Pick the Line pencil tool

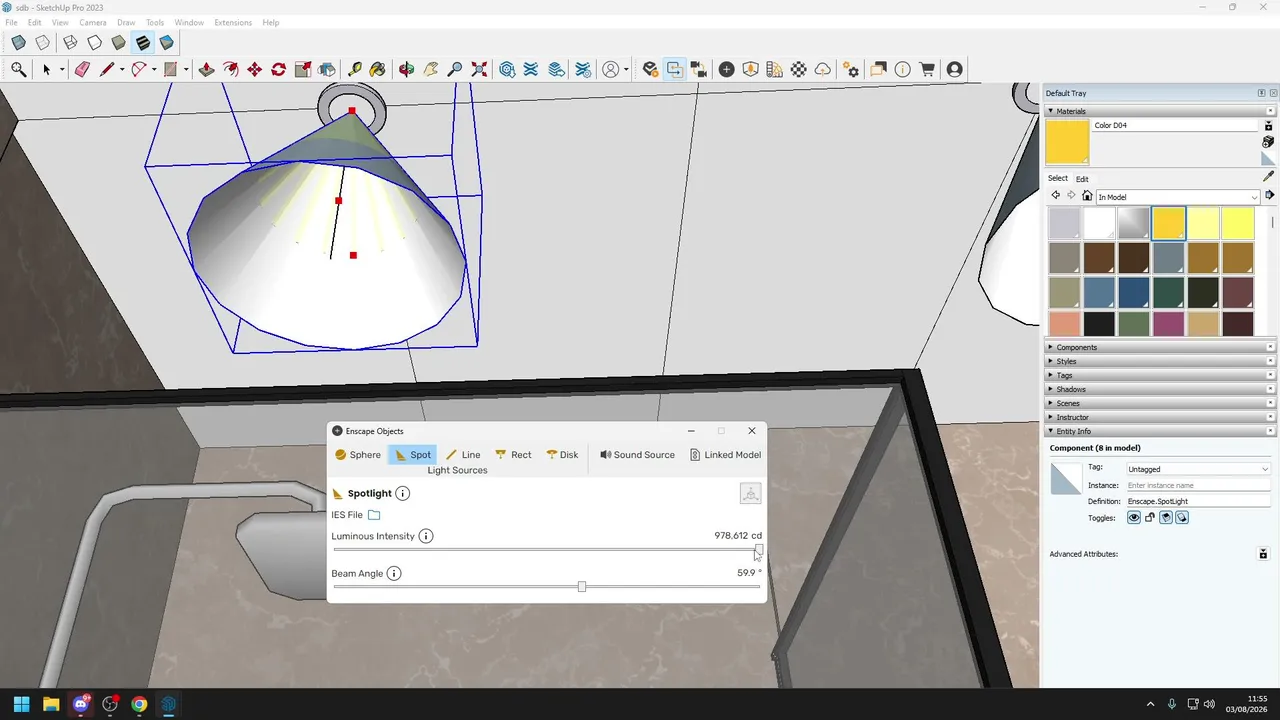click(x=106, y=69)
